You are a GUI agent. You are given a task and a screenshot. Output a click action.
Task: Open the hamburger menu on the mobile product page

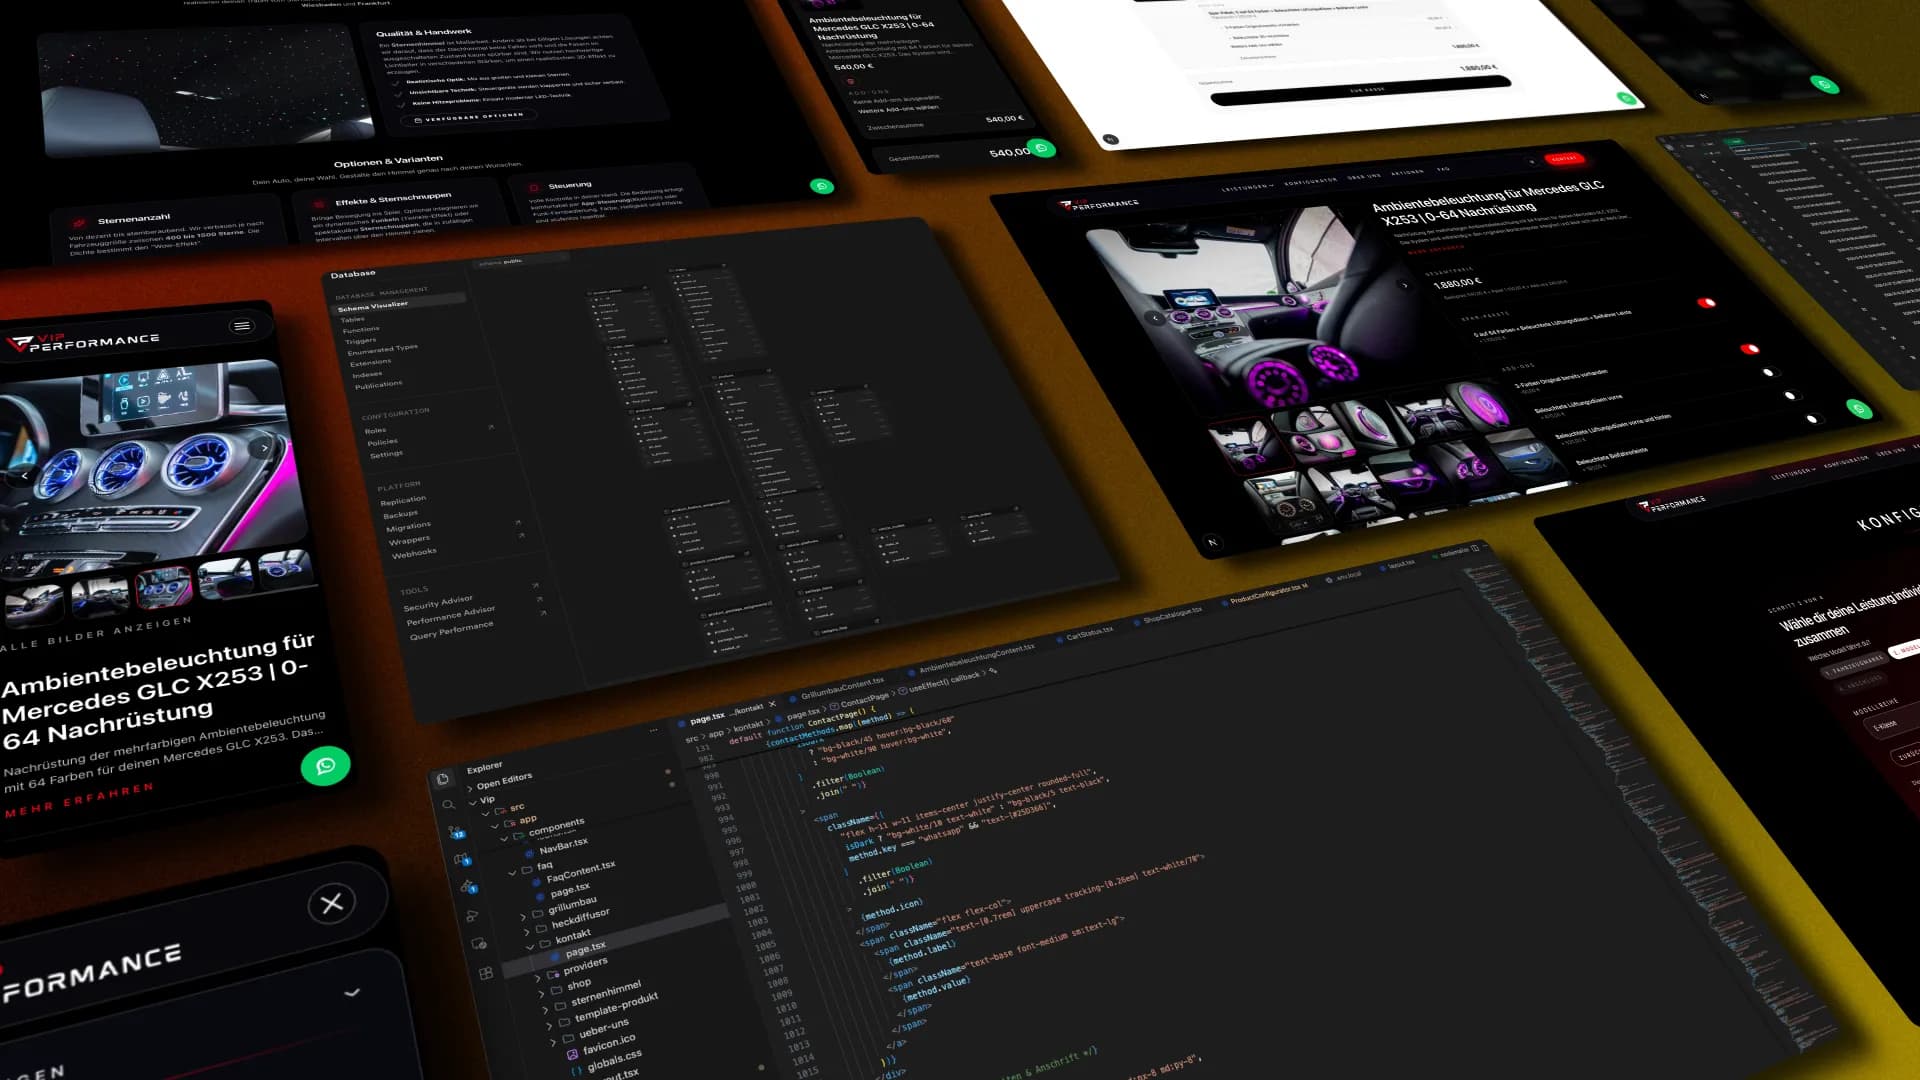point(240,325)
